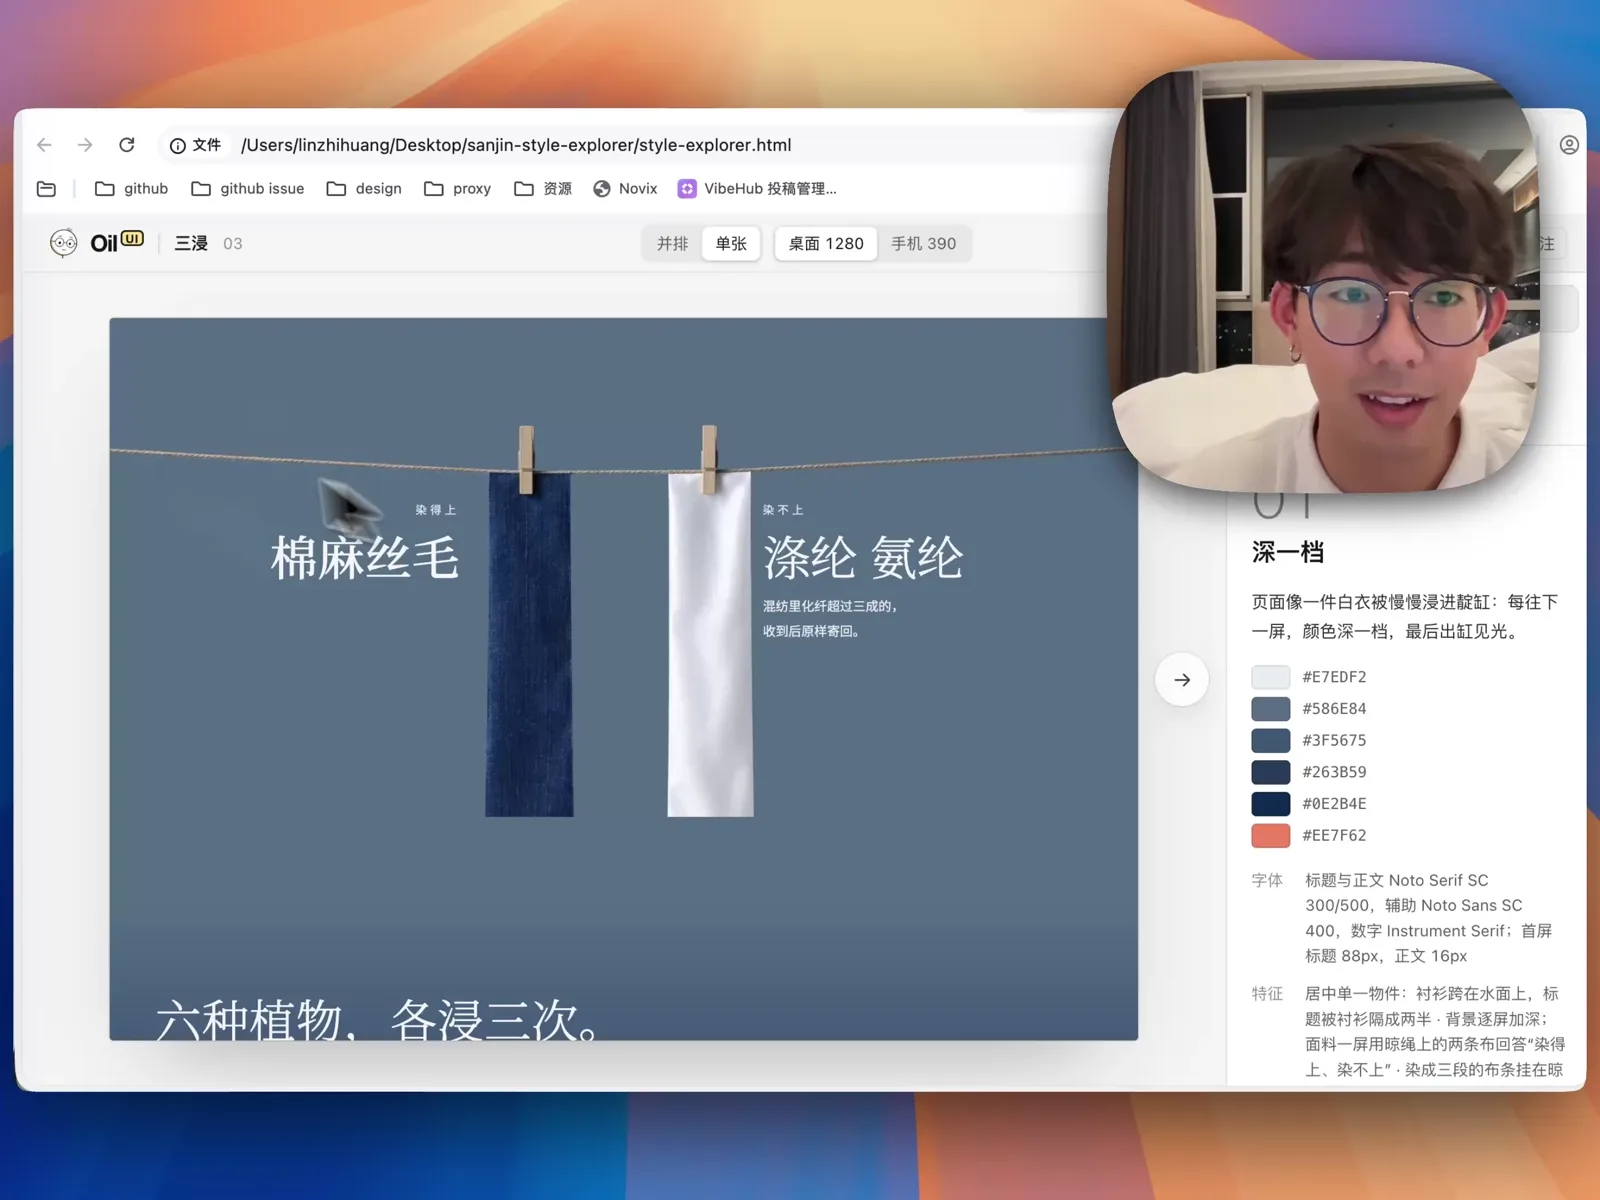Viewport: 1600px width, 1200px height.
Task: Select 手机 390 mobile viewport
Action: click(x=923, y=244)
